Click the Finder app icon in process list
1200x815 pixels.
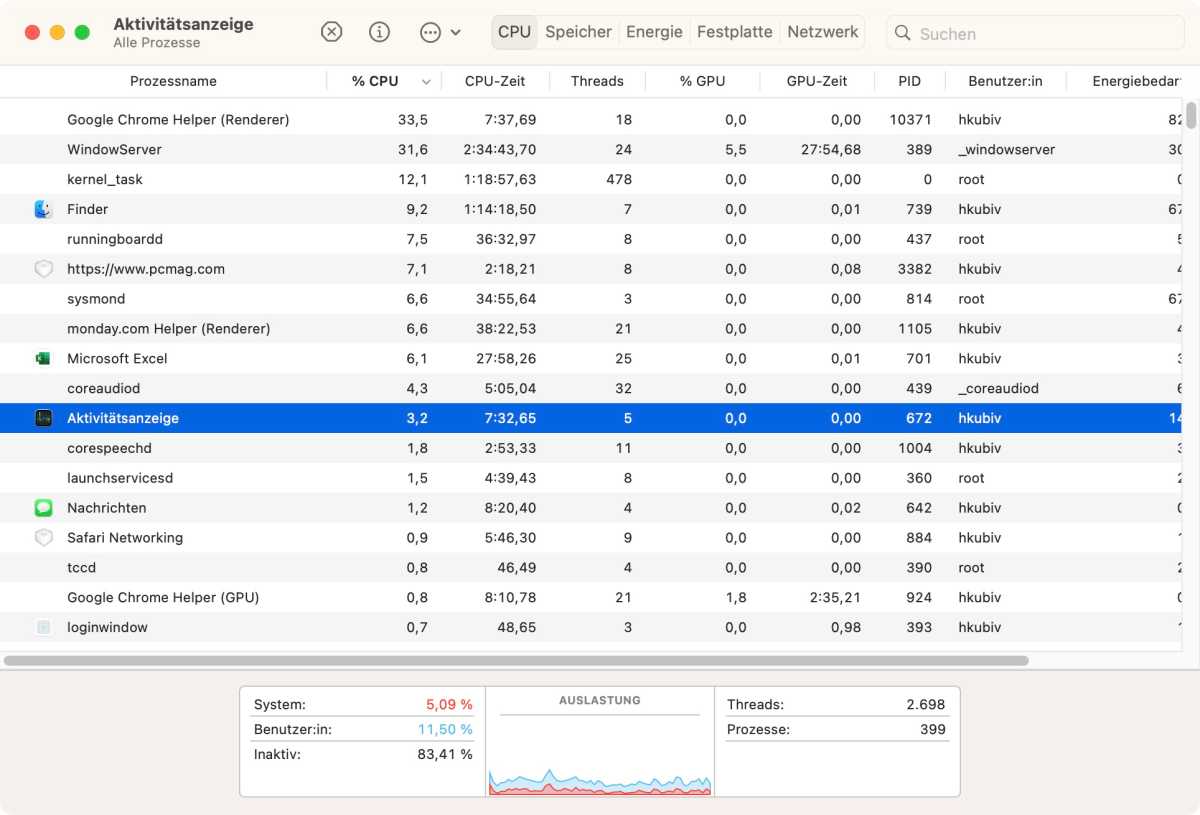43,209
